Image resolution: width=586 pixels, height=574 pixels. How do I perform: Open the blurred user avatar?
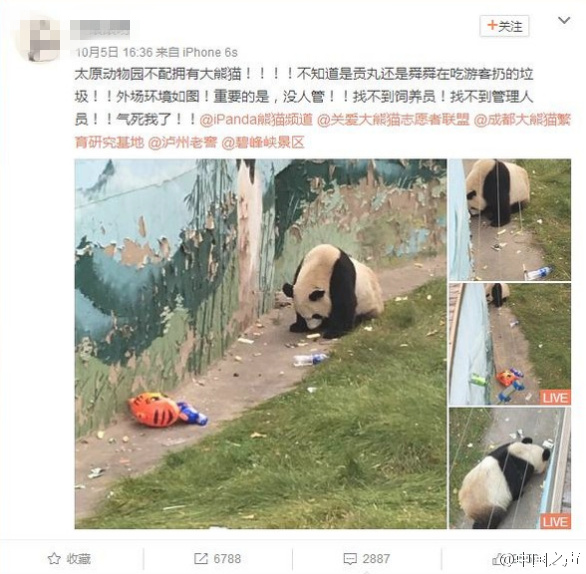click(x=38, y=40)
